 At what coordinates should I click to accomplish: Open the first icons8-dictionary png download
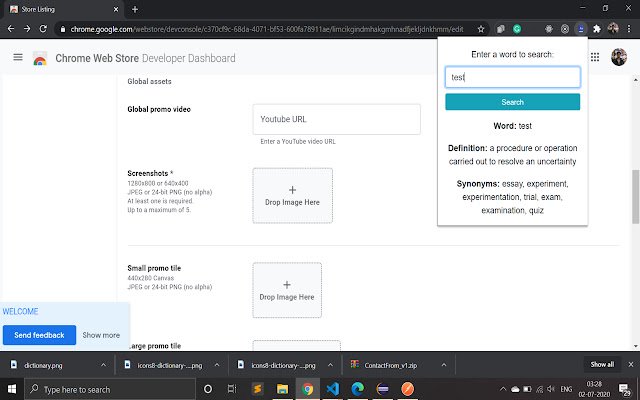click(x=169, y=365)
